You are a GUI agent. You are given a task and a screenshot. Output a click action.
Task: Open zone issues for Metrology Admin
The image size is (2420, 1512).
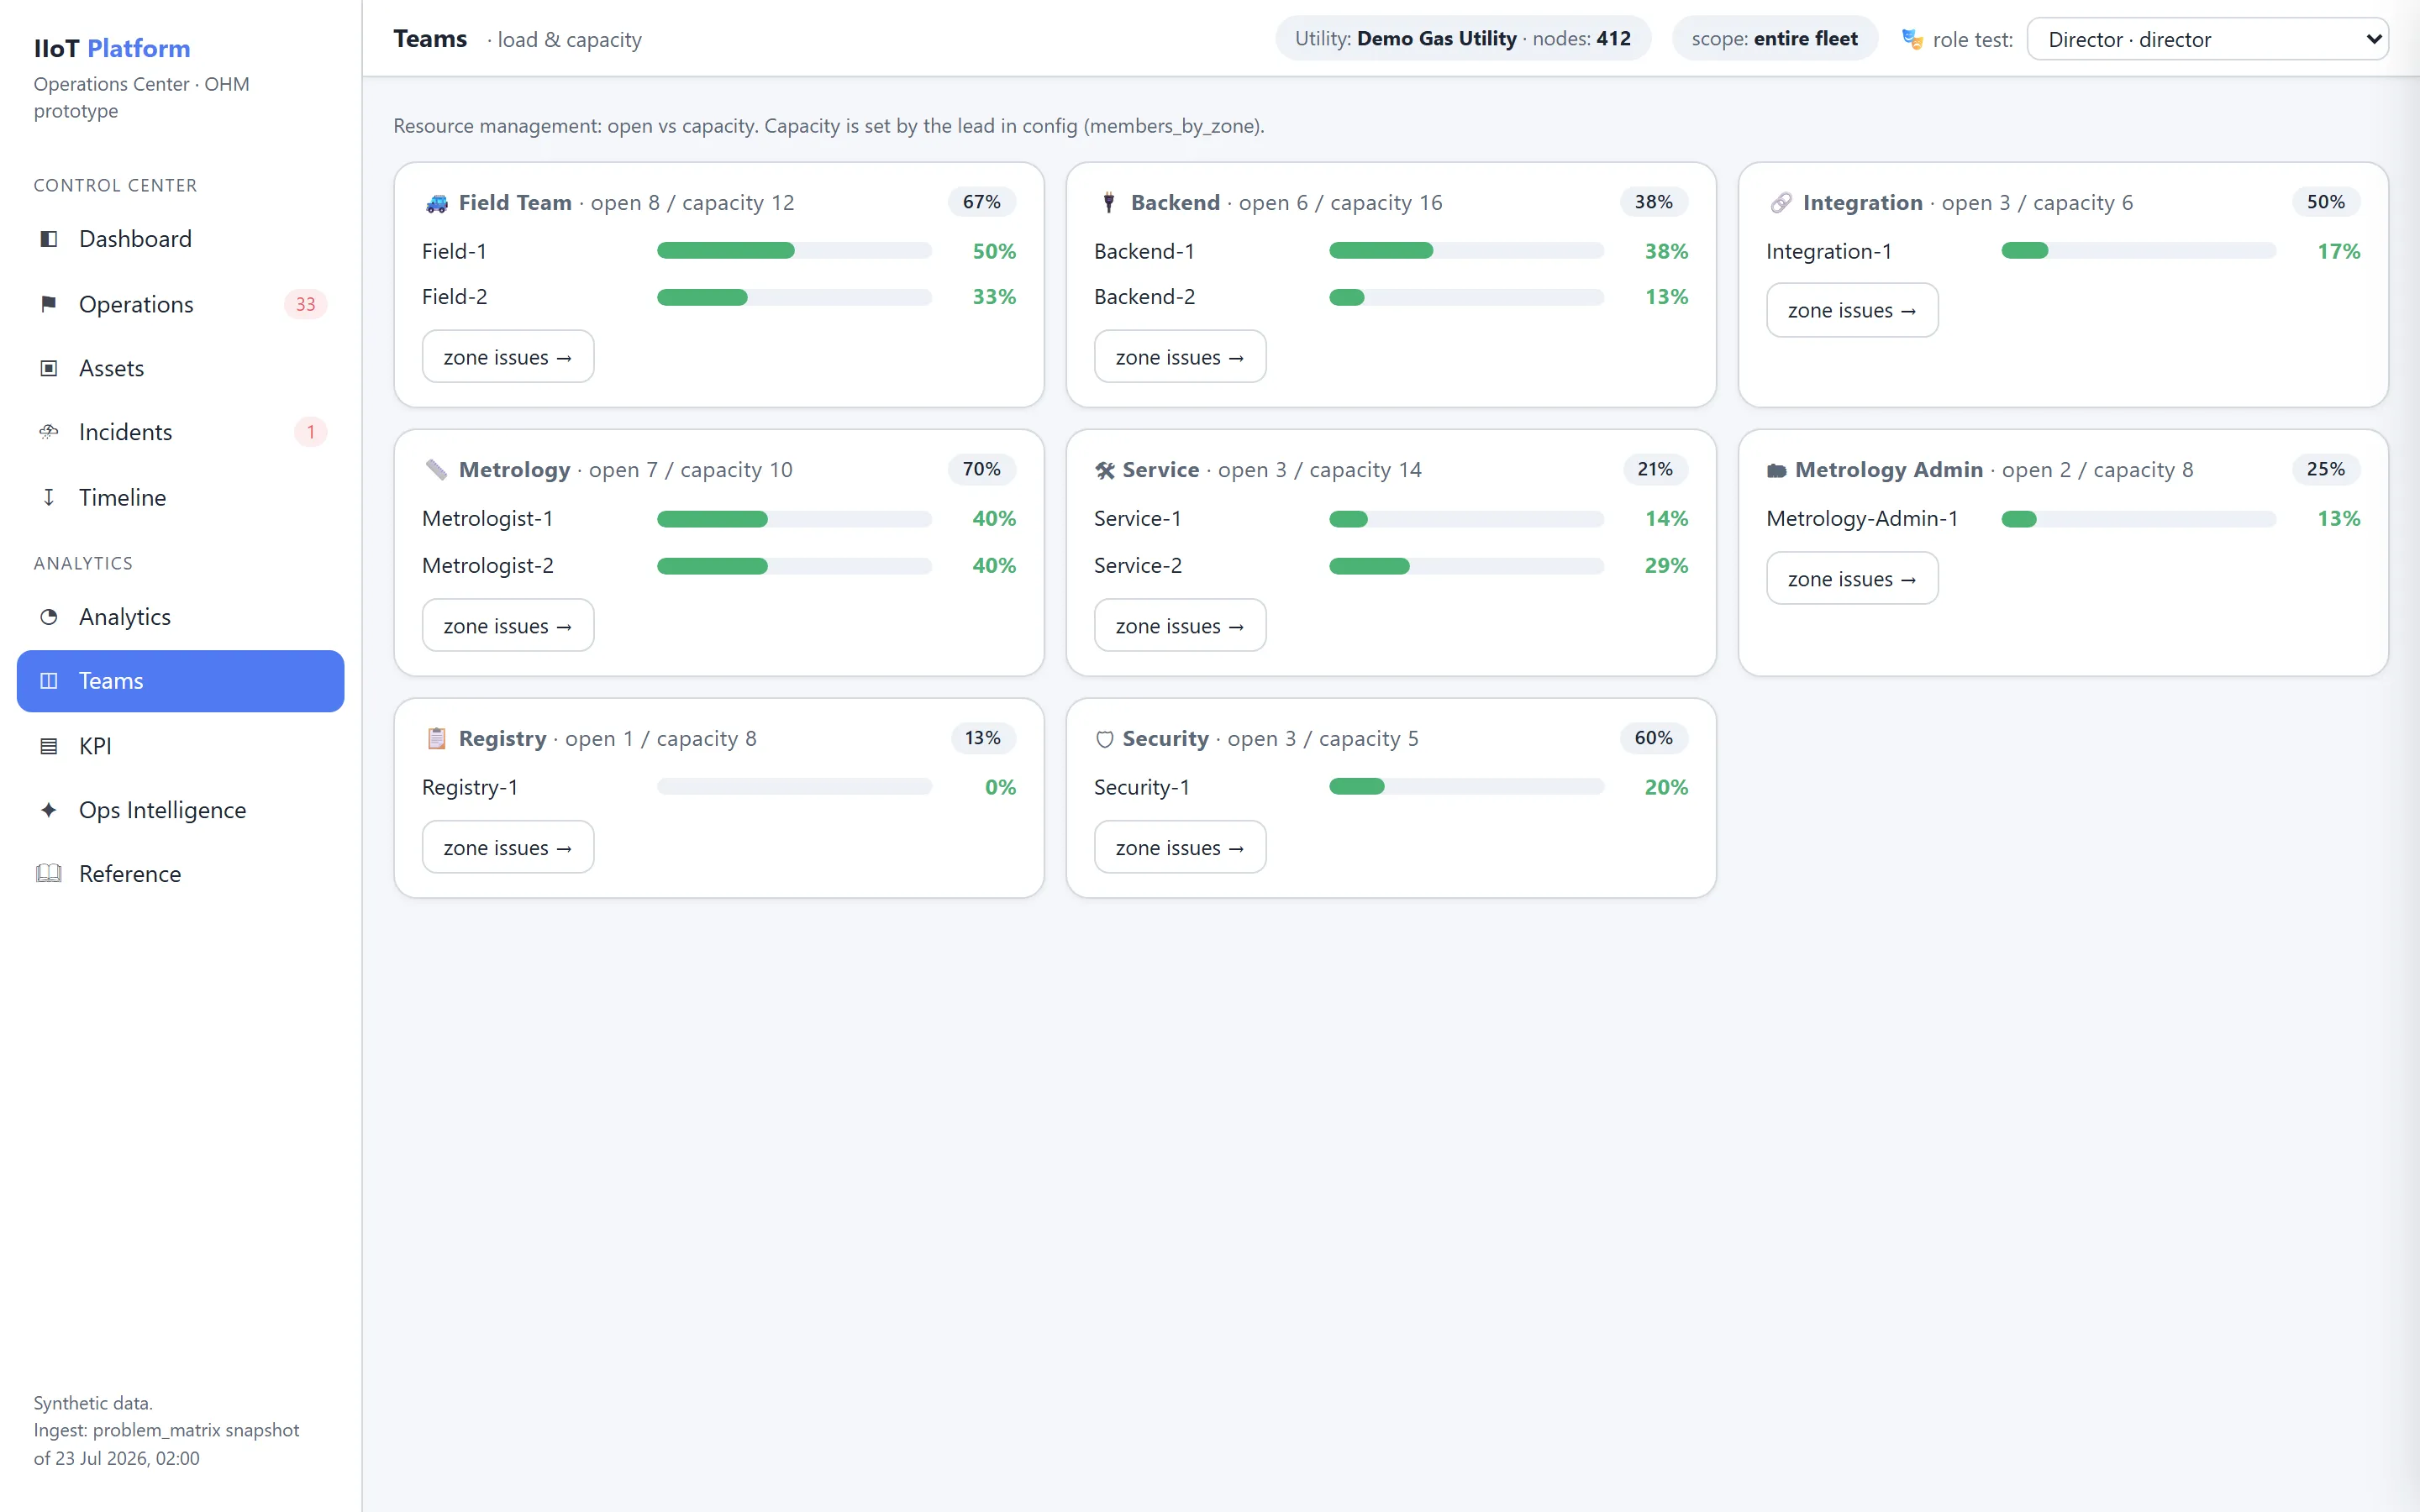pyautogui.click(x=1852, y=579)
